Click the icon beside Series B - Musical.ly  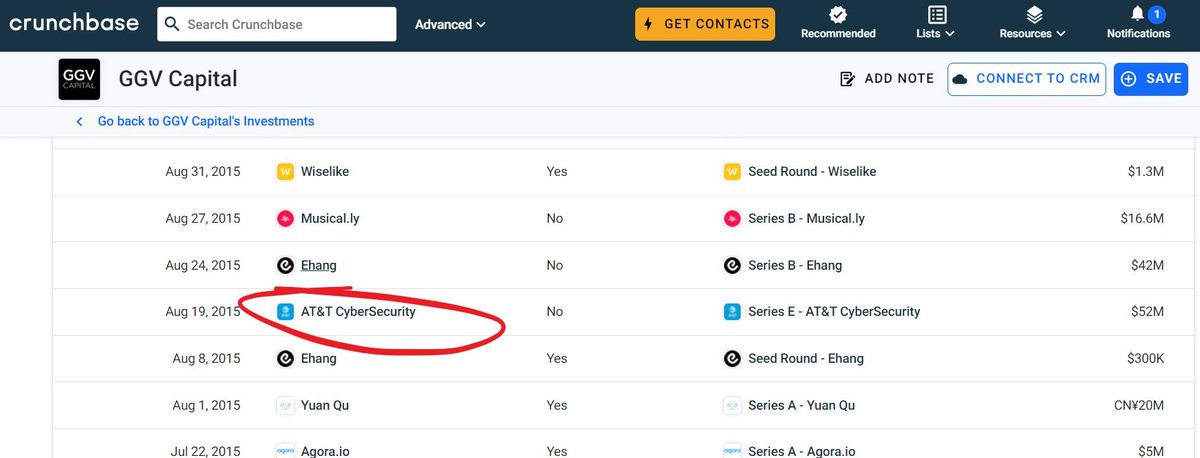pyautogui.click(x=732, y=218)
